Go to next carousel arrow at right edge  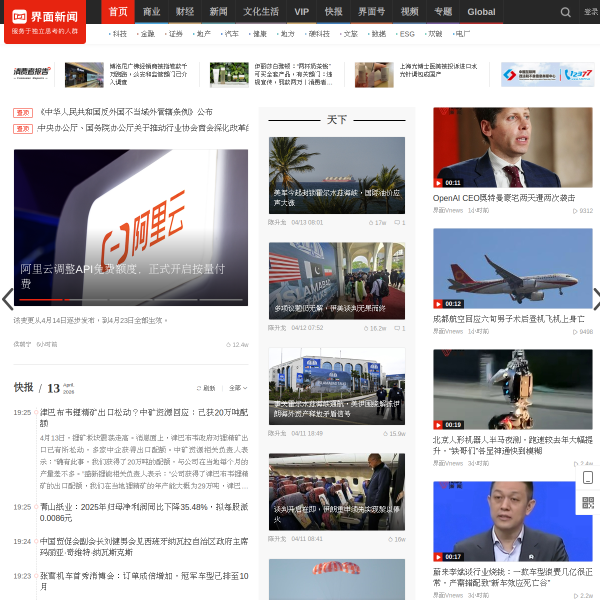596,299
